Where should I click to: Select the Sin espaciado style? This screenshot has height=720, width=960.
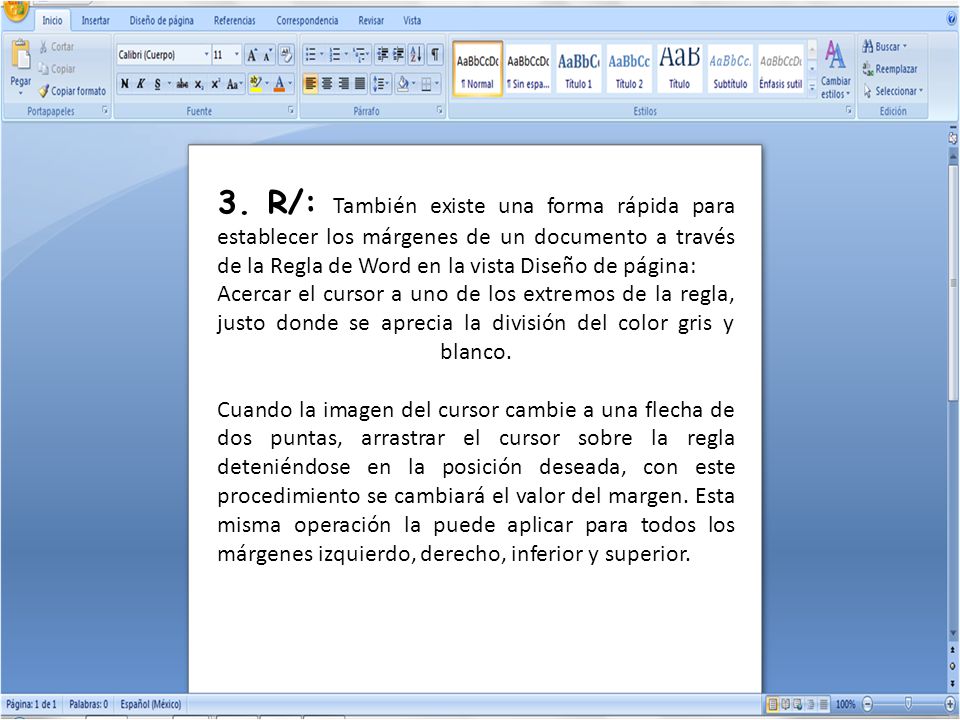click(528, 69)
